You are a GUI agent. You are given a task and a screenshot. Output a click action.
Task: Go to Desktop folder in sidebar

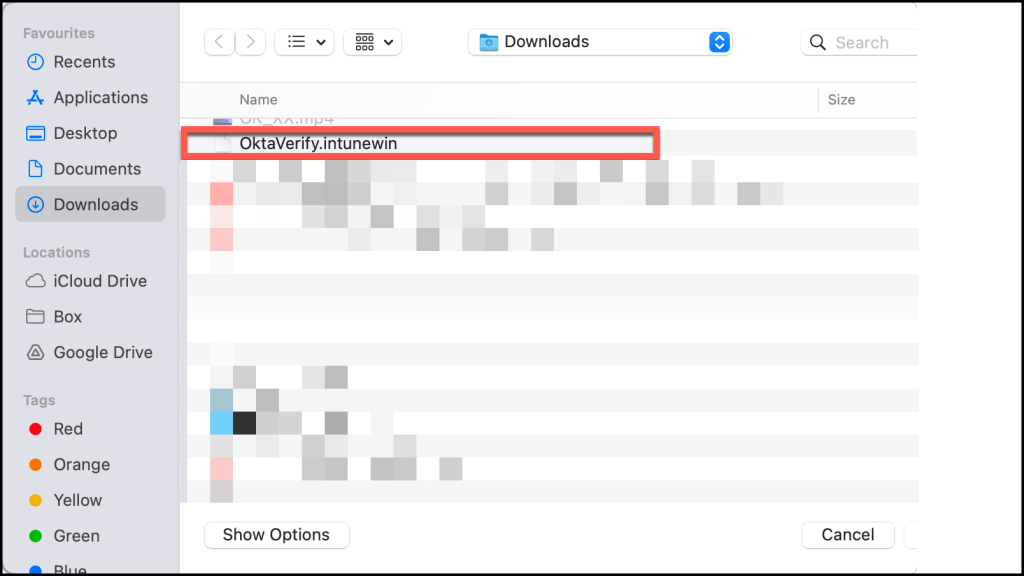(85, 133)
